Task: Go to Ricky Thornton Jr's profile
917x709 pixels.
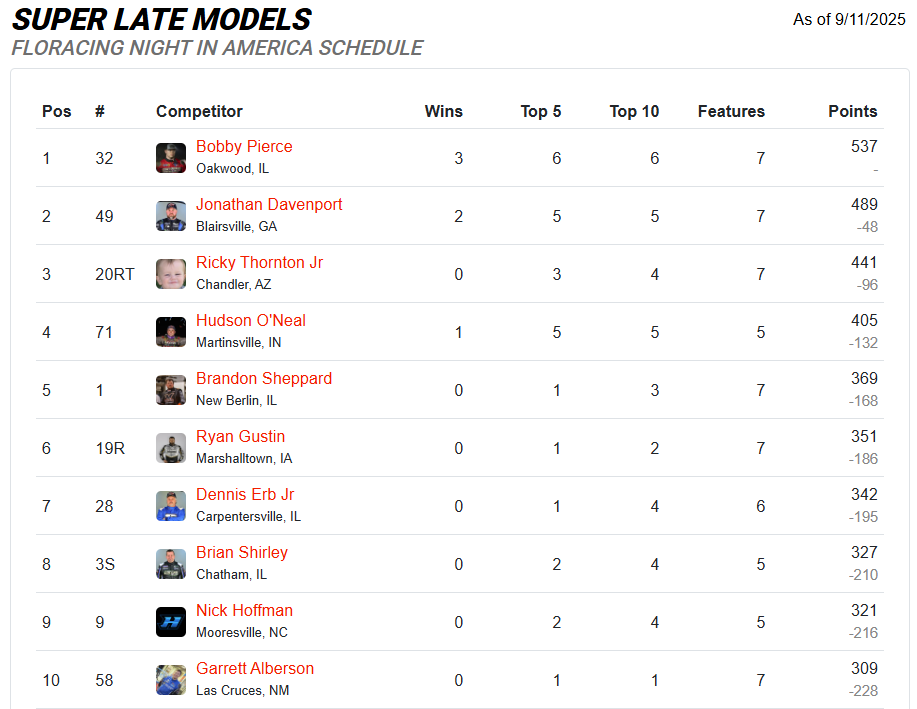Action: (259, 263)
